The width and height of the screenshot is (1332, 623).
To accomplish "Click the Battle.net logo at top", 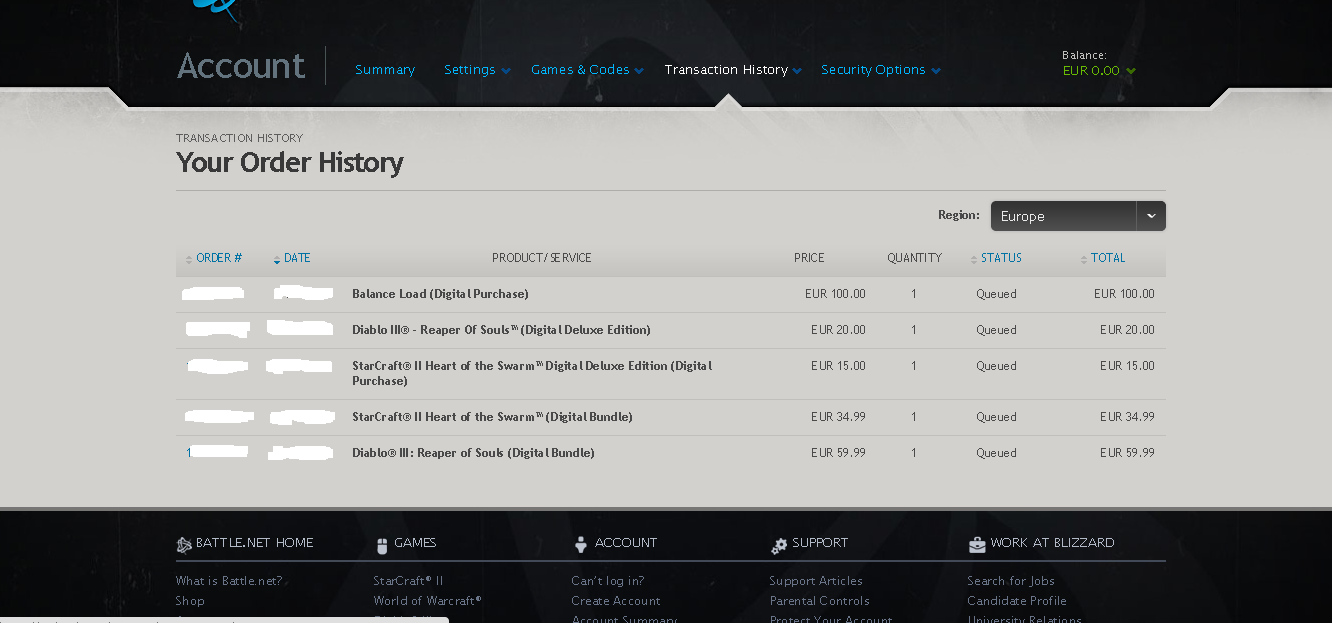I will pyautogui.click(x=218, y=9).
